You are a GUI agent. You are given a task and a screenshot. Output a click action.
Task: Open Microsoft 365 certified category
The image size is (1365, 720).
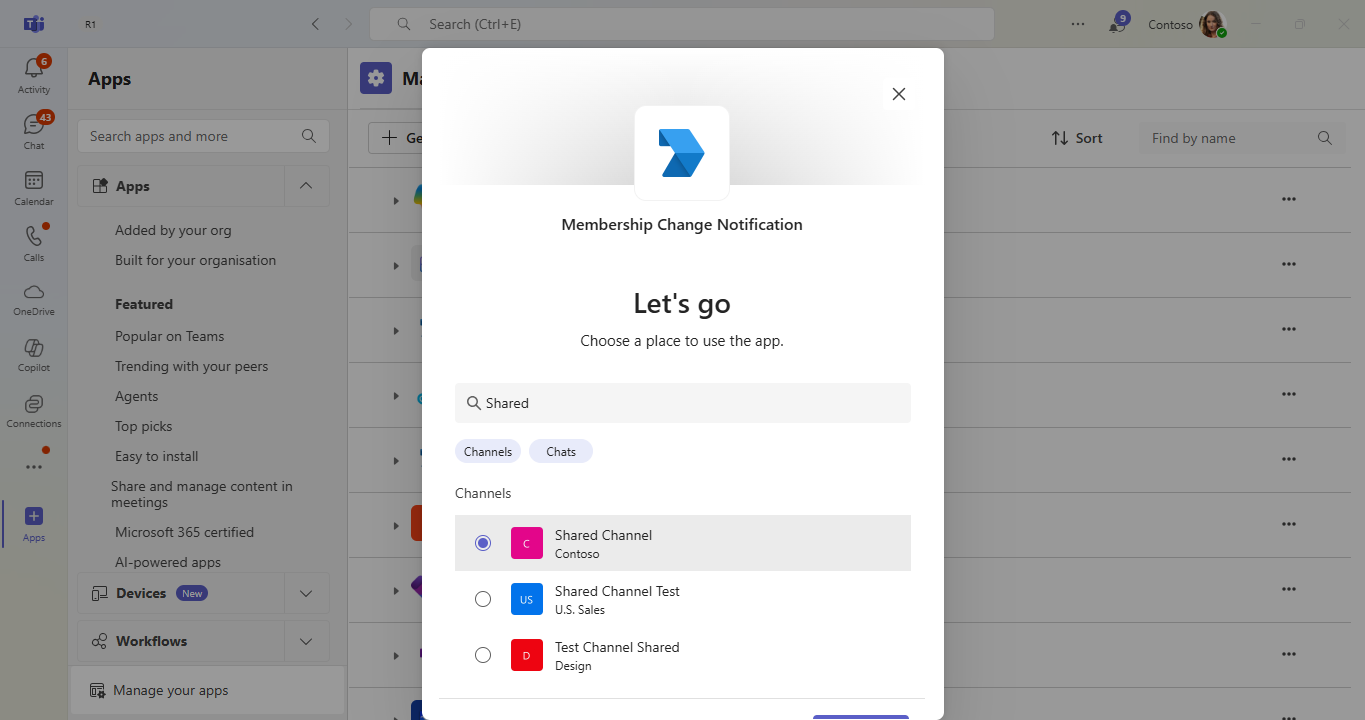pos(185,532)
